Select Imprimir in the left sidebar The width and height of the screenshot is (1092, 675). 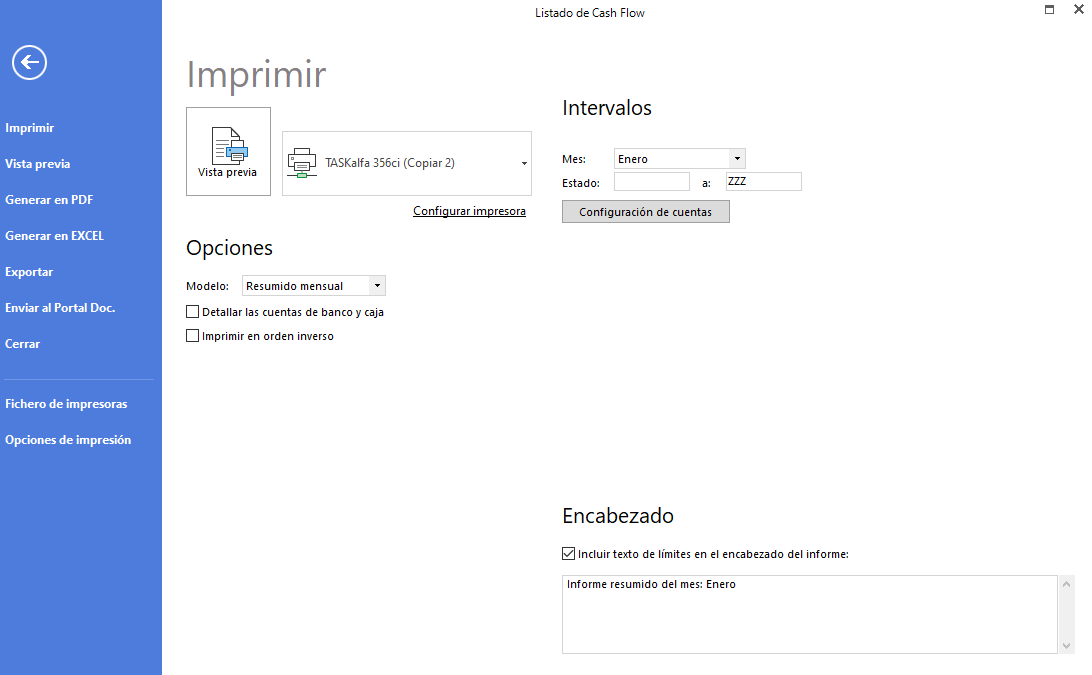[29, 127]
